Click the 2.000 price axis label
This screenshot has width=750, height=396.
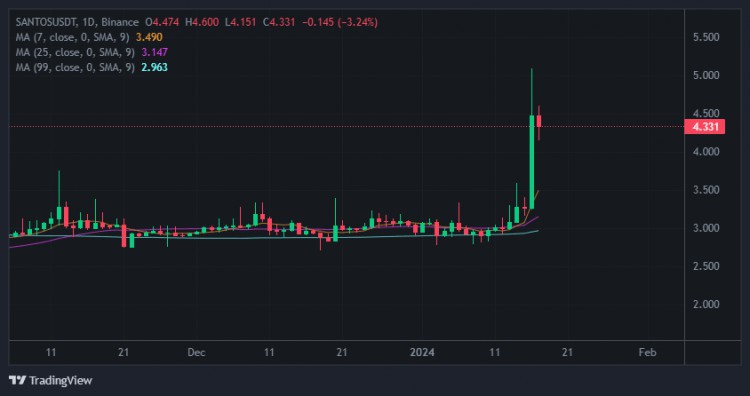coord(706,304)
